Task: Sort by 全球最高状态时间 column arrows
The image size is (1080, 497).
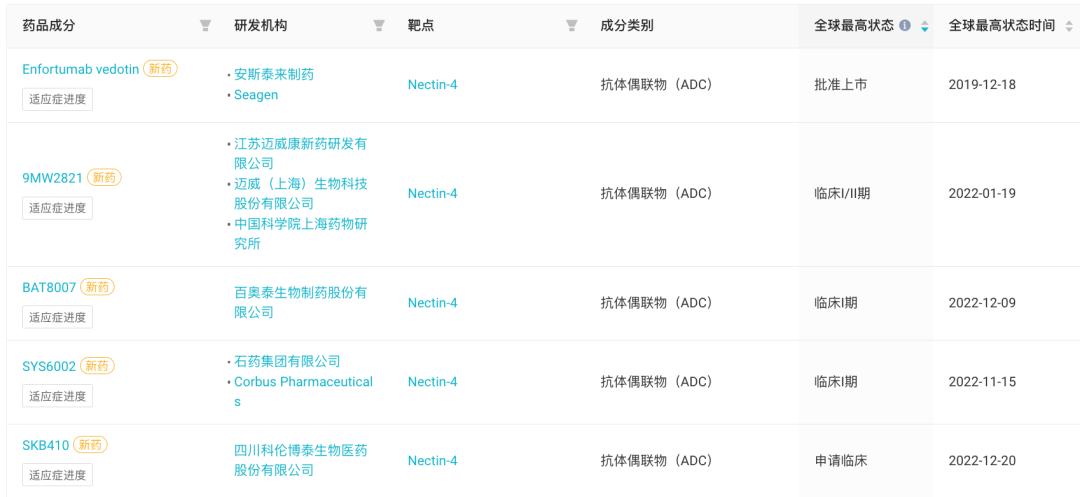Action: pos(1068,26)
